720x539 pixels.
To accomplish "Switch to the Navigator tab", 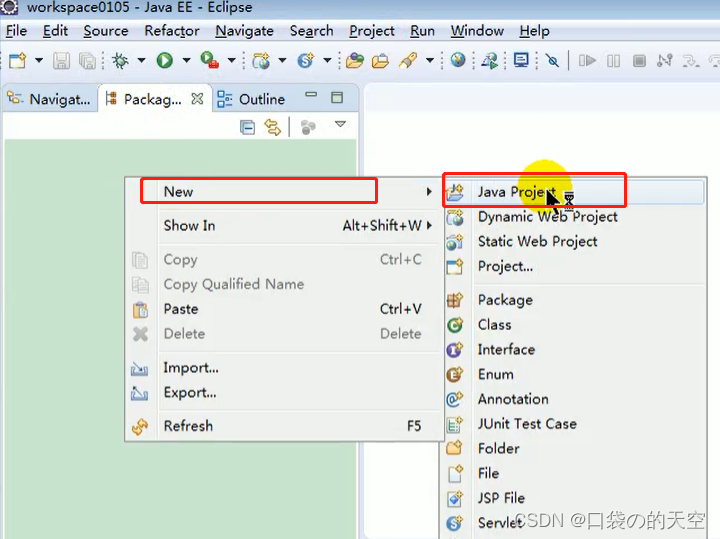I will (x=49, y=99).
